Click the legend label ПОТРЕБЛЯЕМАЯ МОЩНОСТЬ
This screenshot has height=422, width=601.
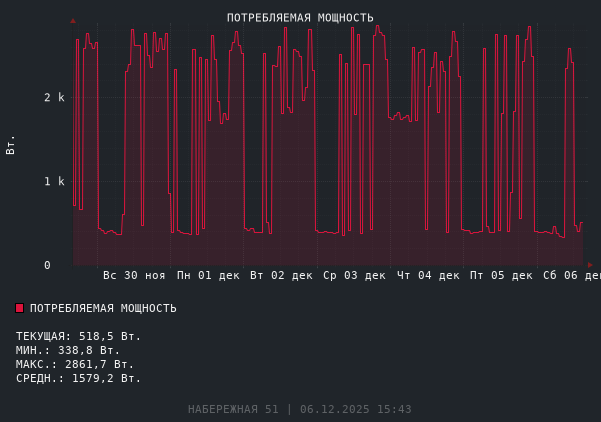click(x=103, y=308)
